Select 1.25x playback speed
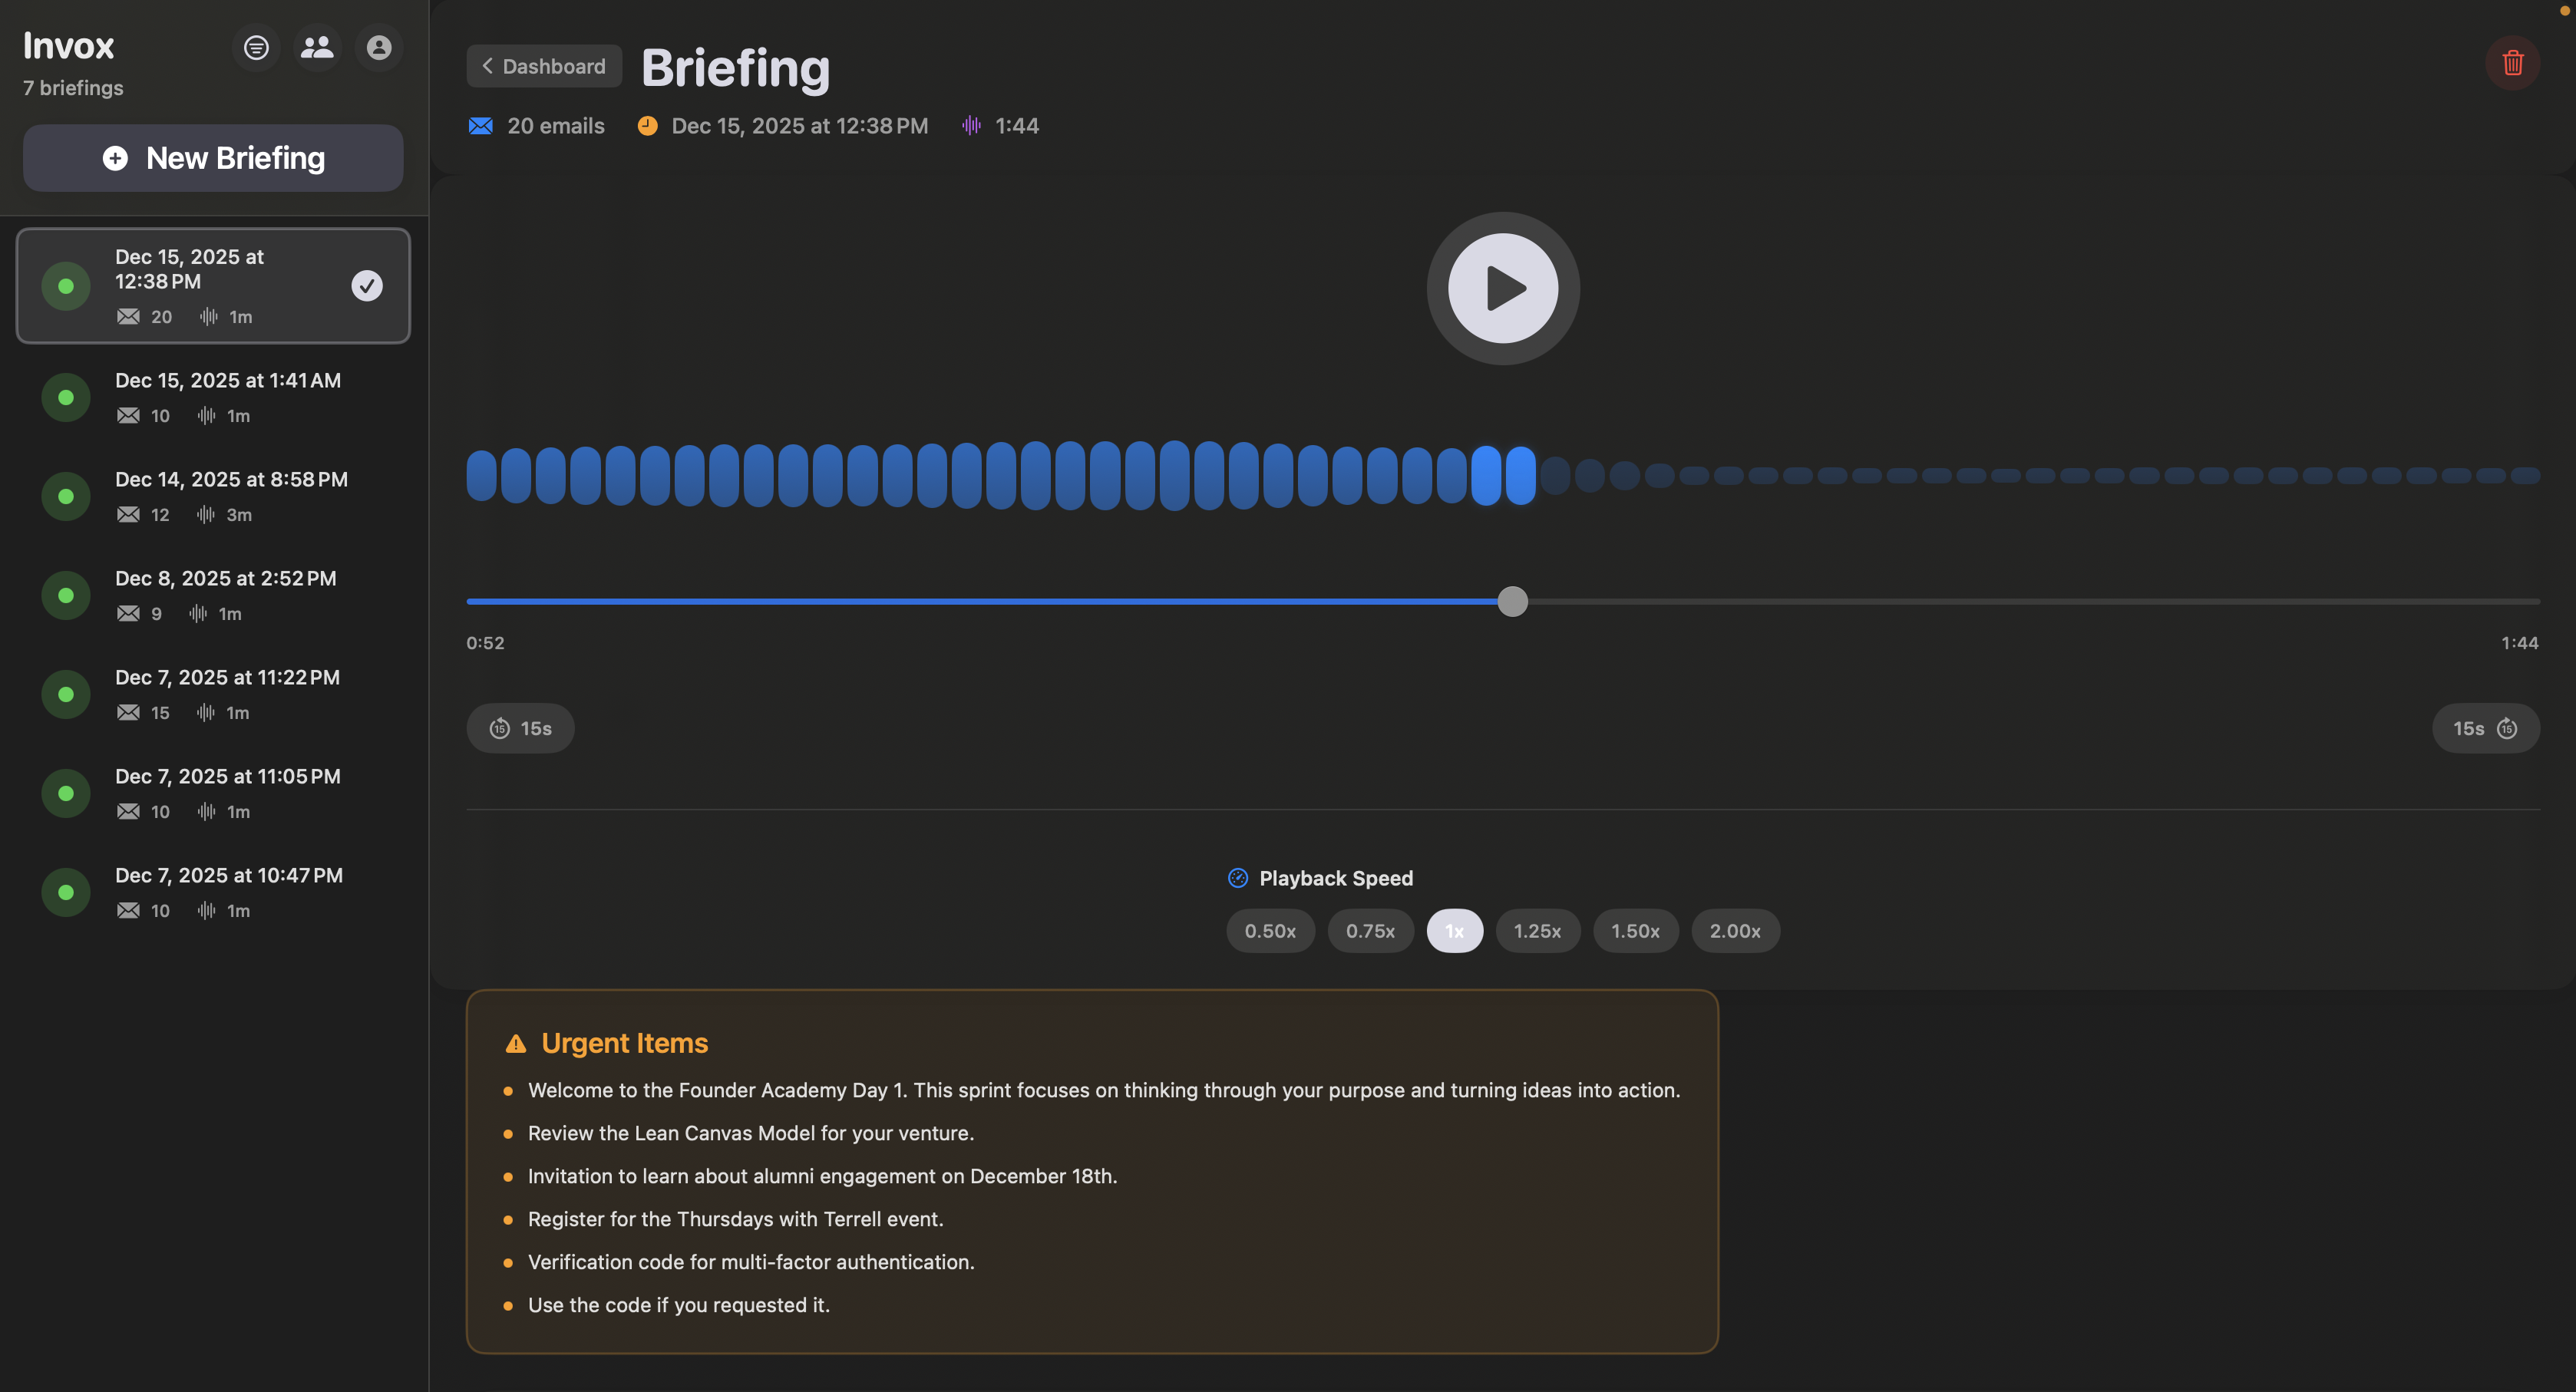This screenshot has height=1392, width=2576. [1537, 931]
